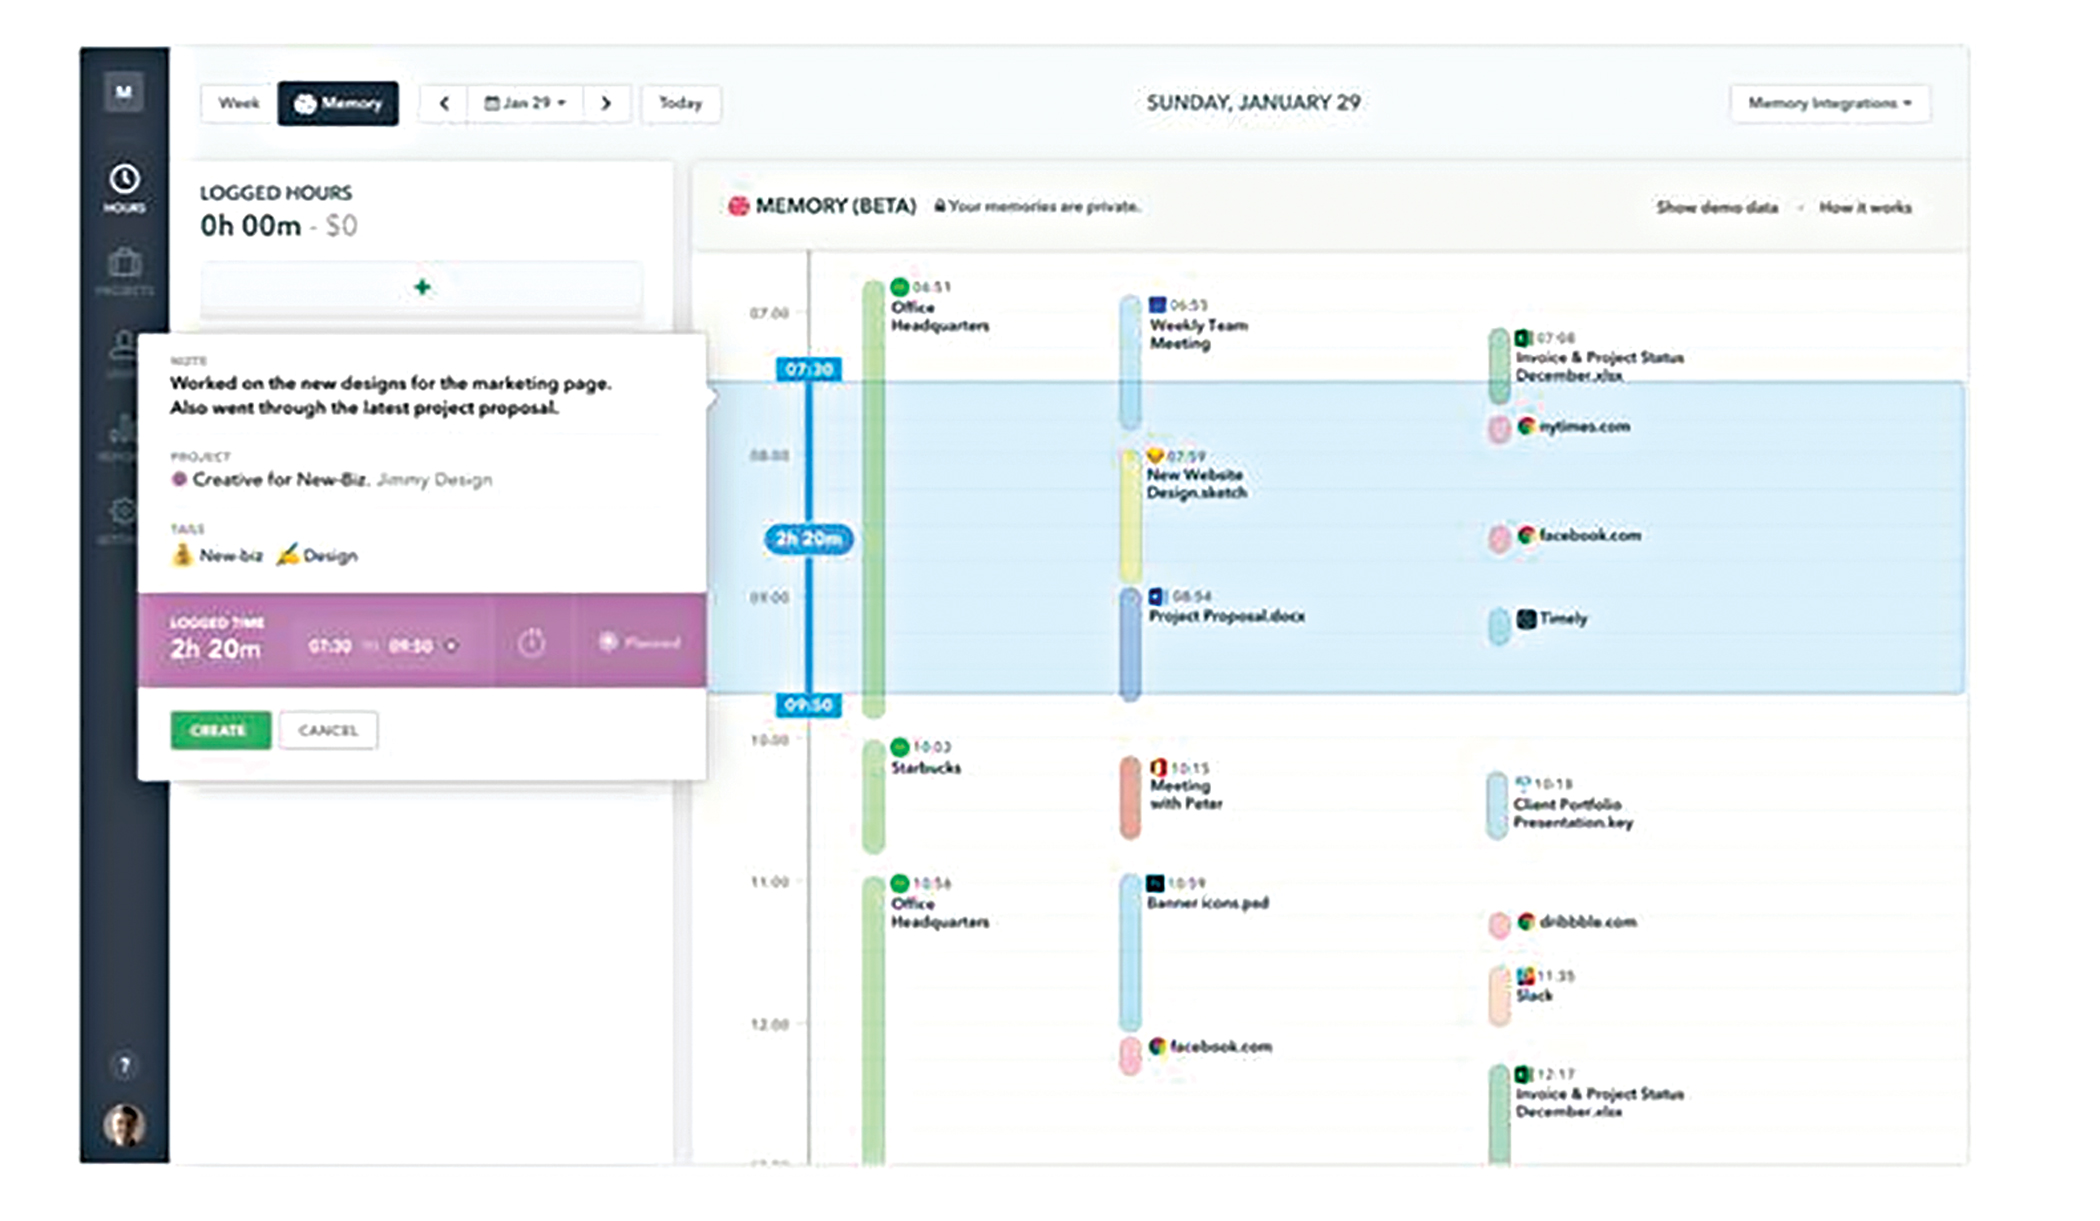The image size is (2100, 1221).
Task: Click the purple Creative for New-Biz color dot
Action: click(x=179, y=479)
